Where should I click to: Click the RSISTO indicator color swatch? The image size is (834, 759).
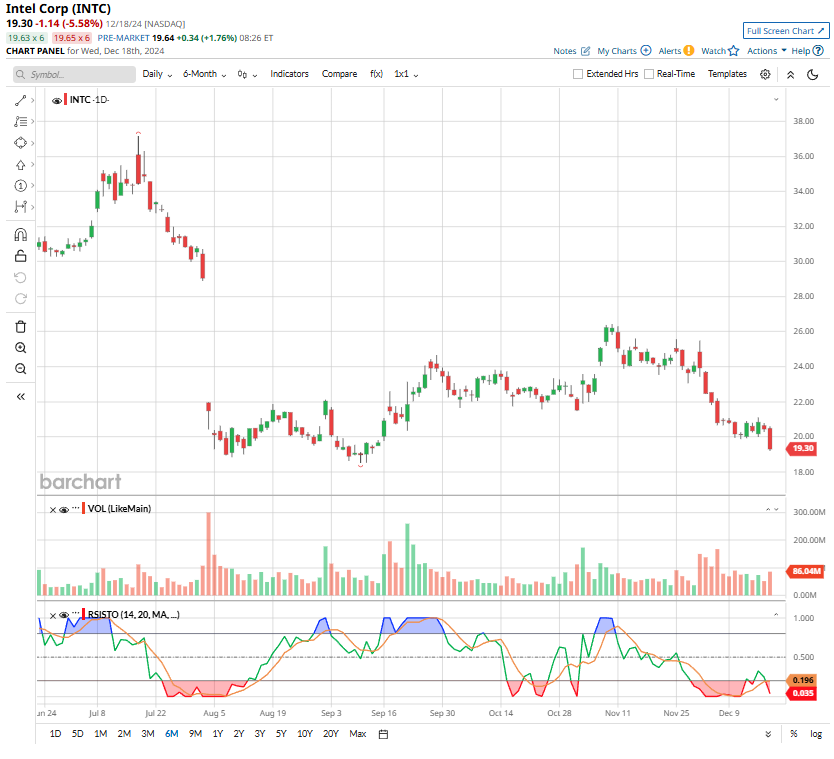(x=84, y=614)
